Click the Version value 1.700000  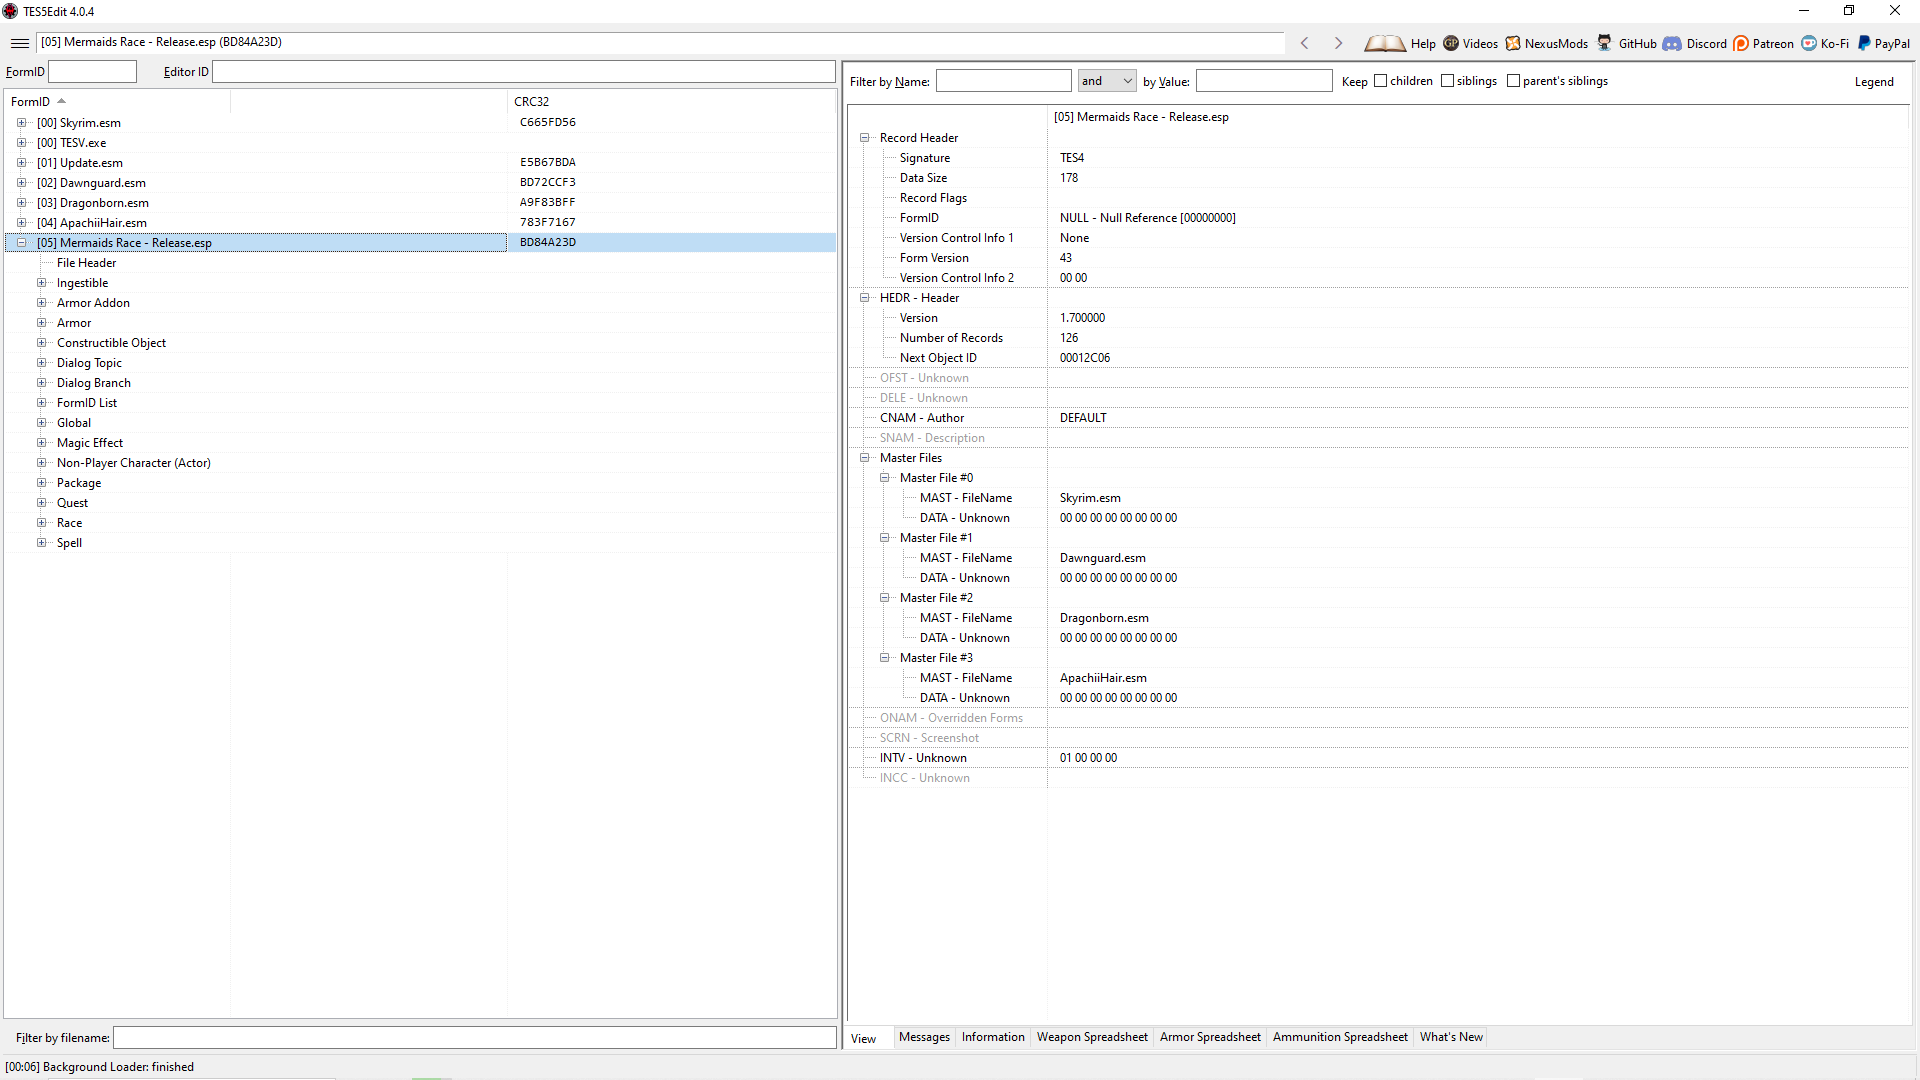[x=1082, y=318]
